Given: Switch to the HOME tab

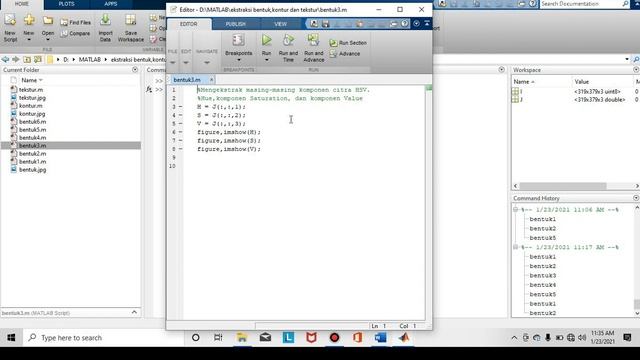Looking at the screenshot, I should click(x=22, y=4).
